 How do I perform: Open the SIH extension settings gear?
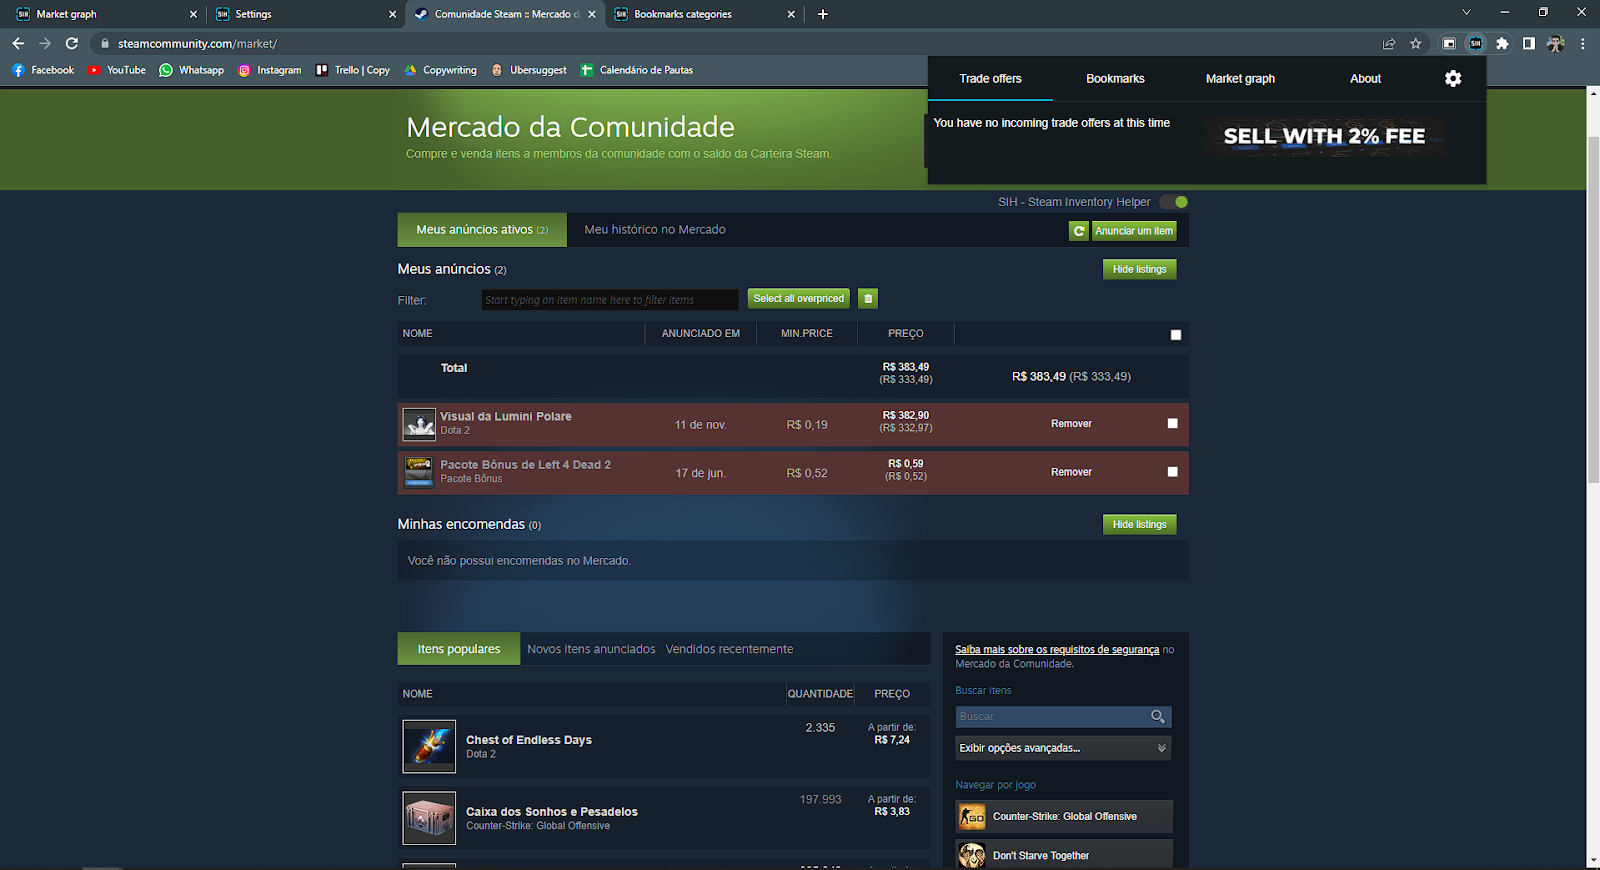tap(1453, 78)
